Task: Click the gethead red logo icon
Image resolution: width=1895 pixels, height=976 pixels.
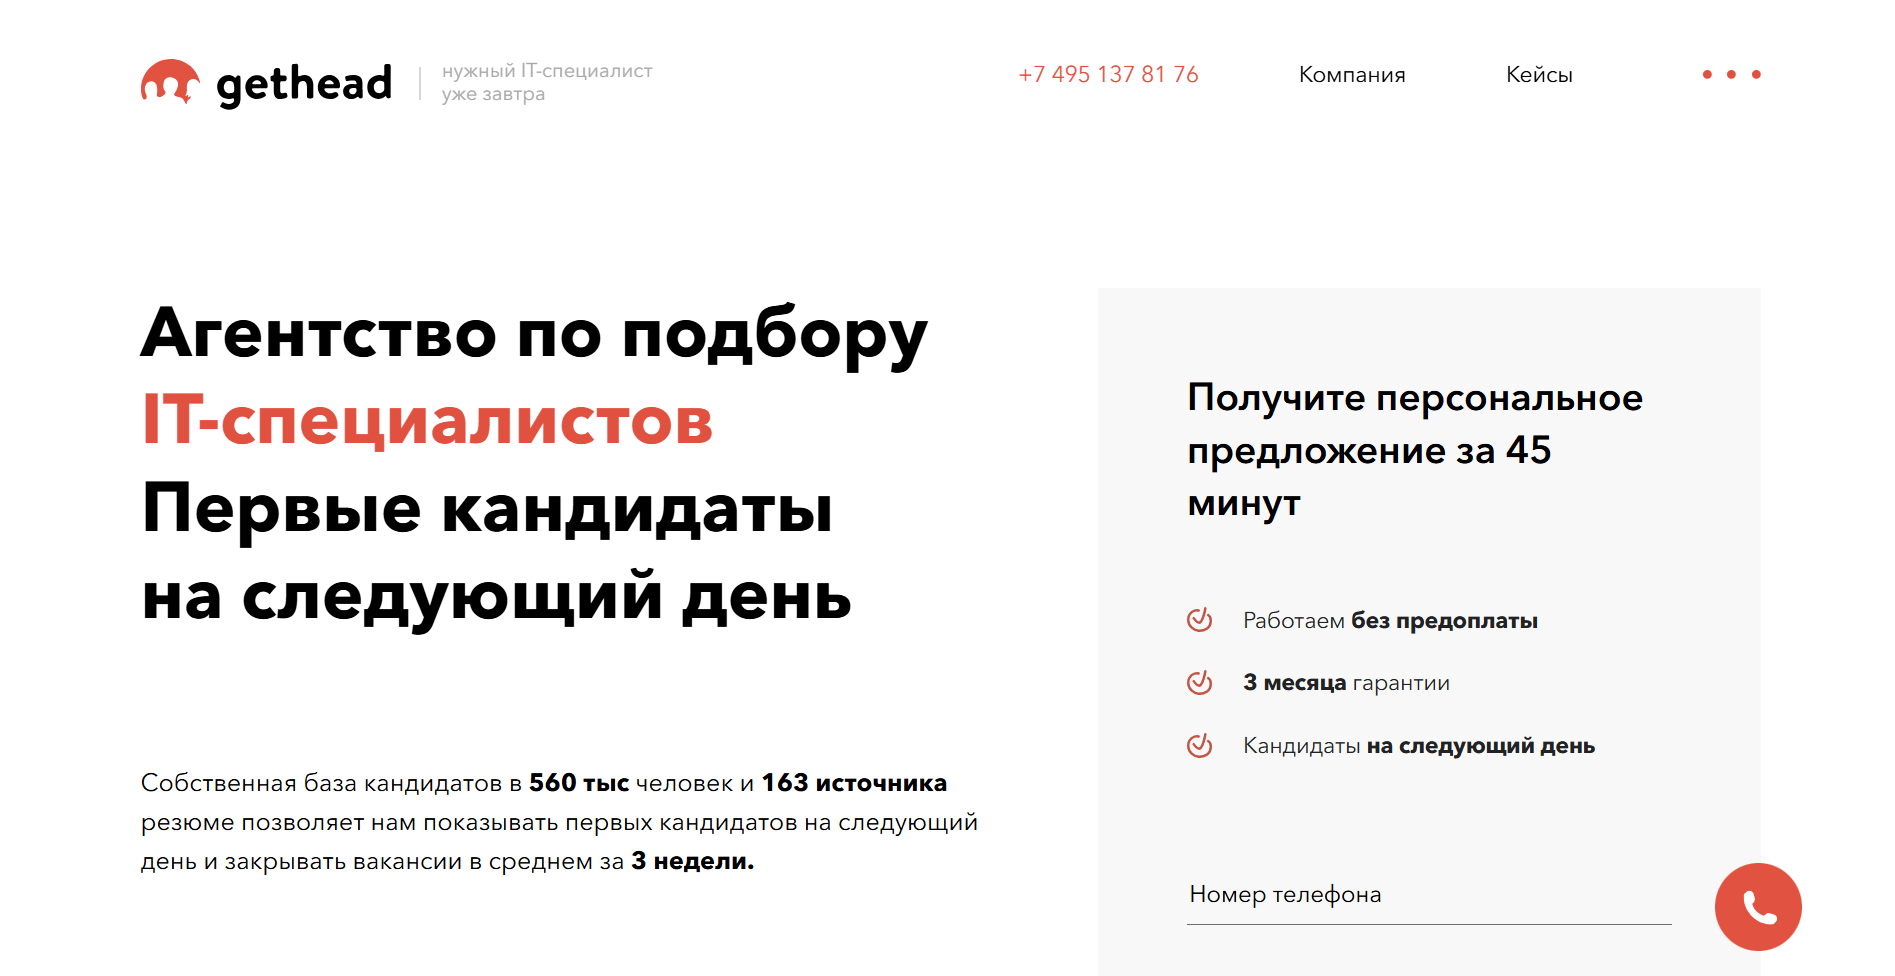Action: pyautogui.click(x=170, y=82)
